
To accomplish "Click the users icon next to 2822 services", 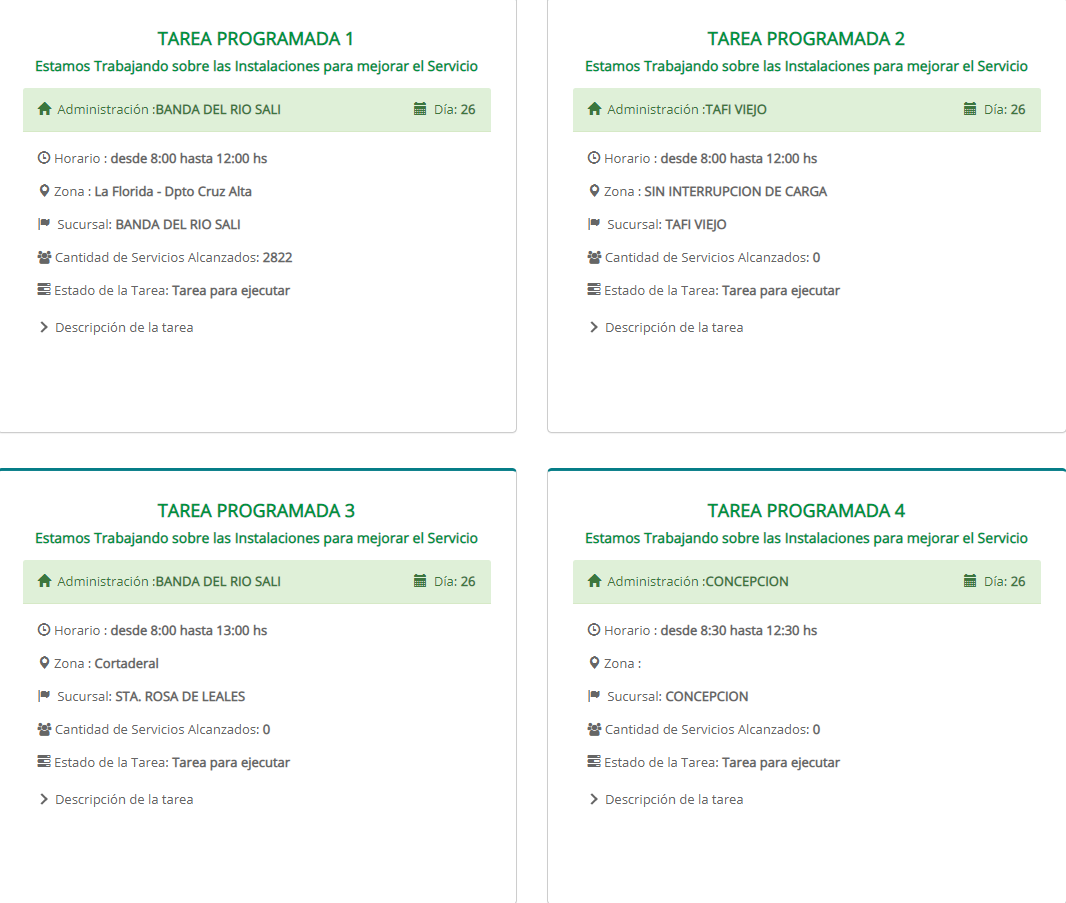I will click(44, 257).
